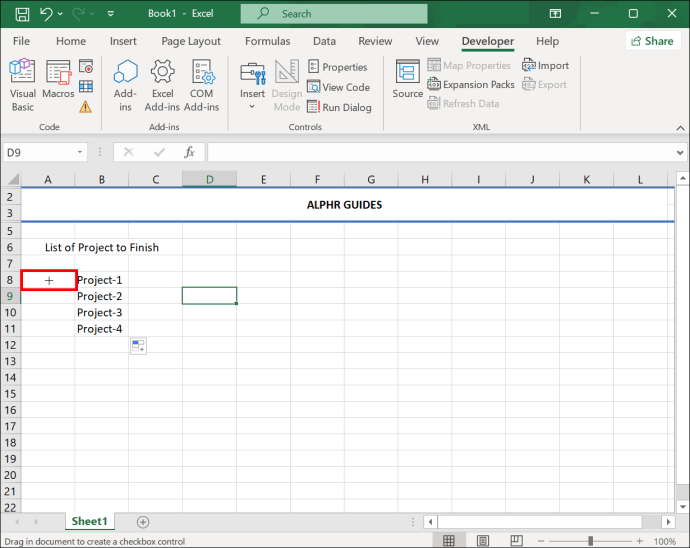Toggle Design Mode
The width and height of the screenshot is (690, 548).
tap(287, 85)
